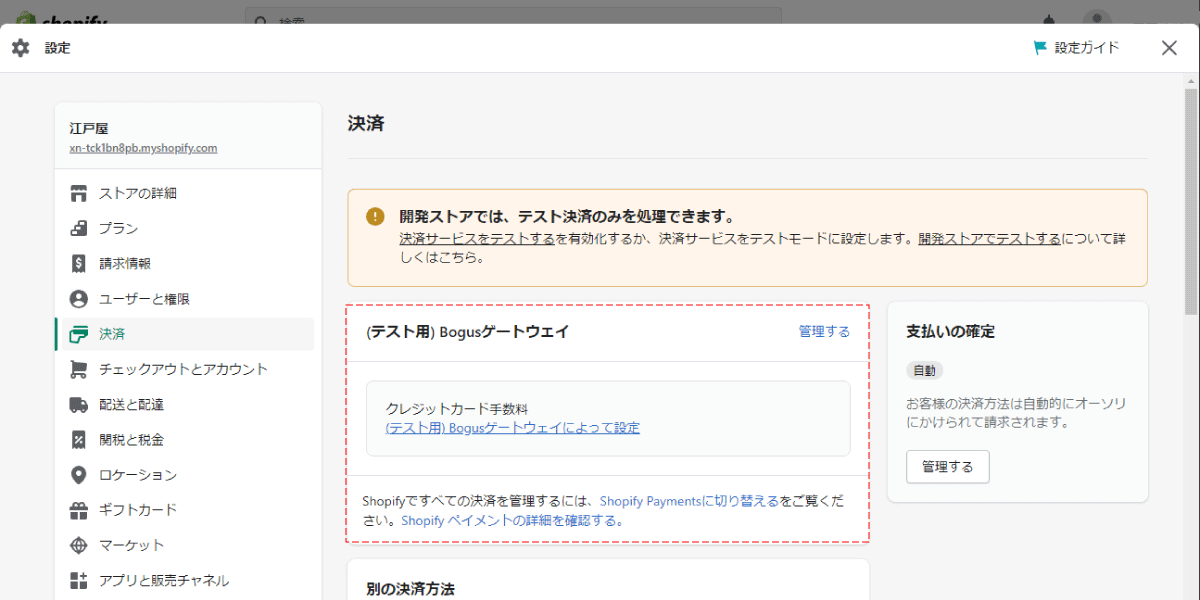Click Shopify ペイメントの詳細を確認する link
Viewport: 1200px width, 600px height.
tap(512, 521)
